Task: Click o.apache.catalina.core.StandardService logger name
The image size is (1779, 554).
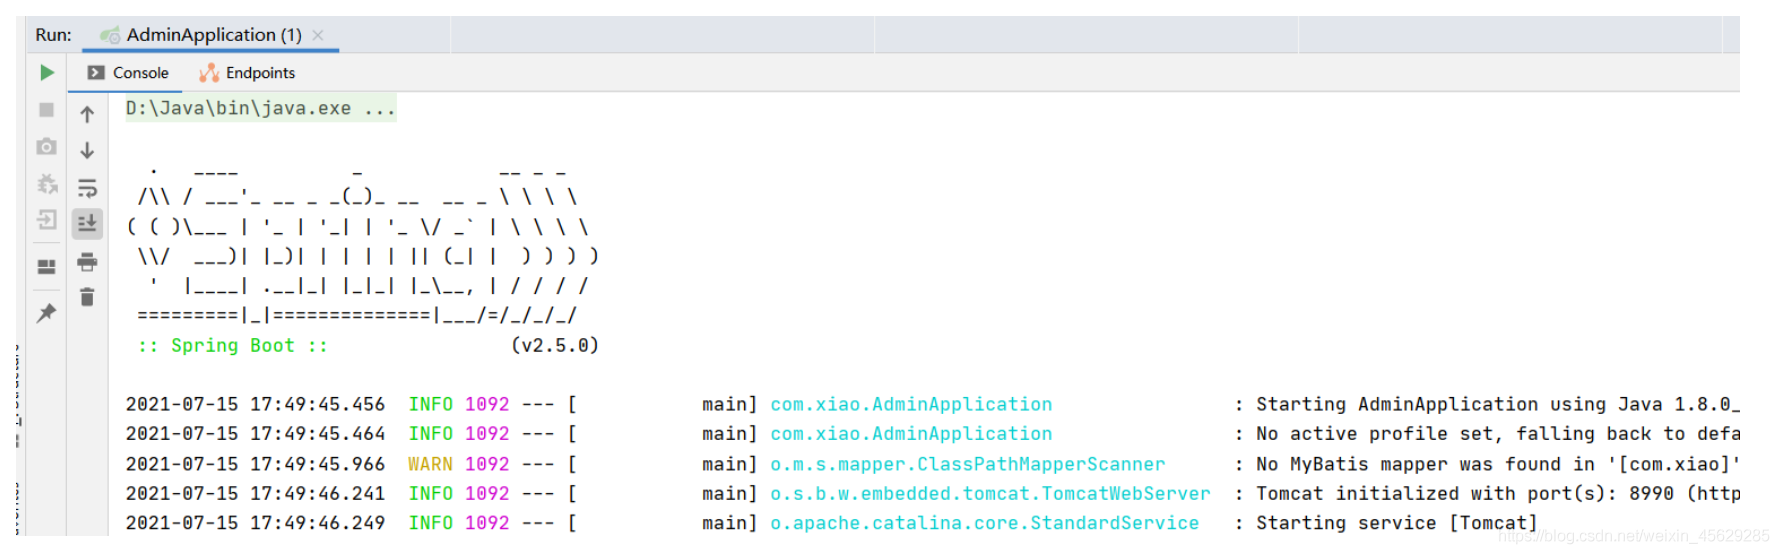Action: coord(984,523)
